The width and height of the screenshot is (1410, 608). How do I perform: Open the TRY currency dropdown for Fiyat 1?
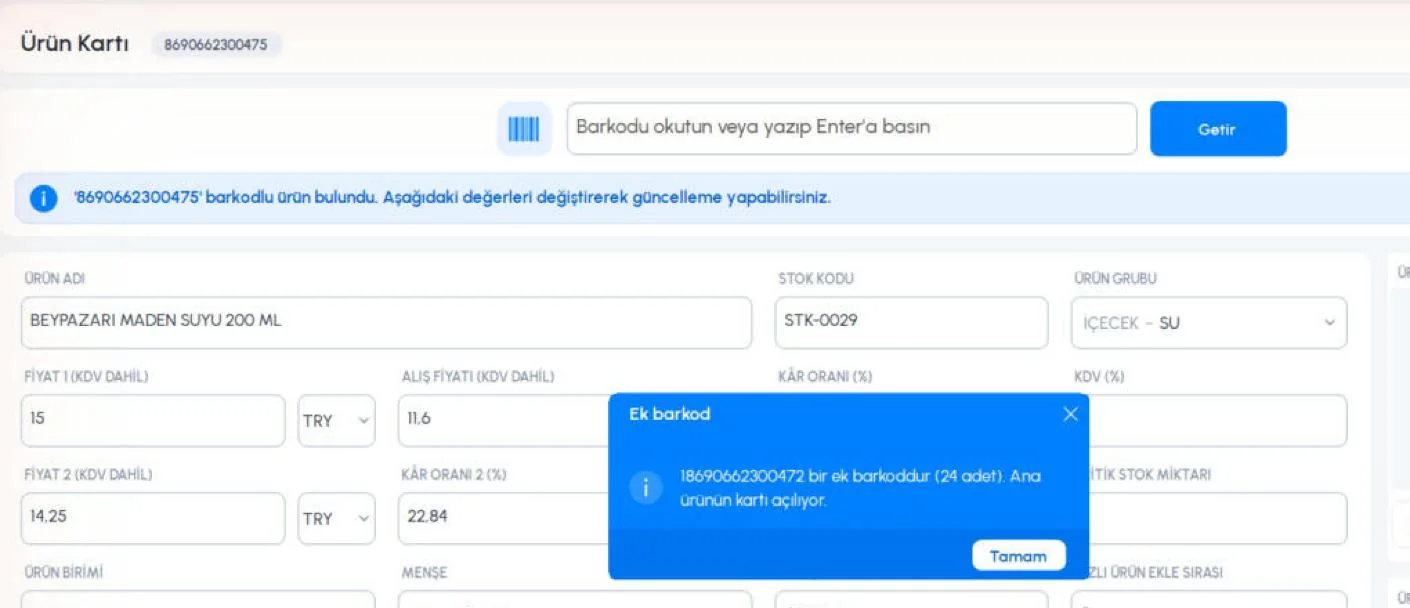tap(337, 421)
